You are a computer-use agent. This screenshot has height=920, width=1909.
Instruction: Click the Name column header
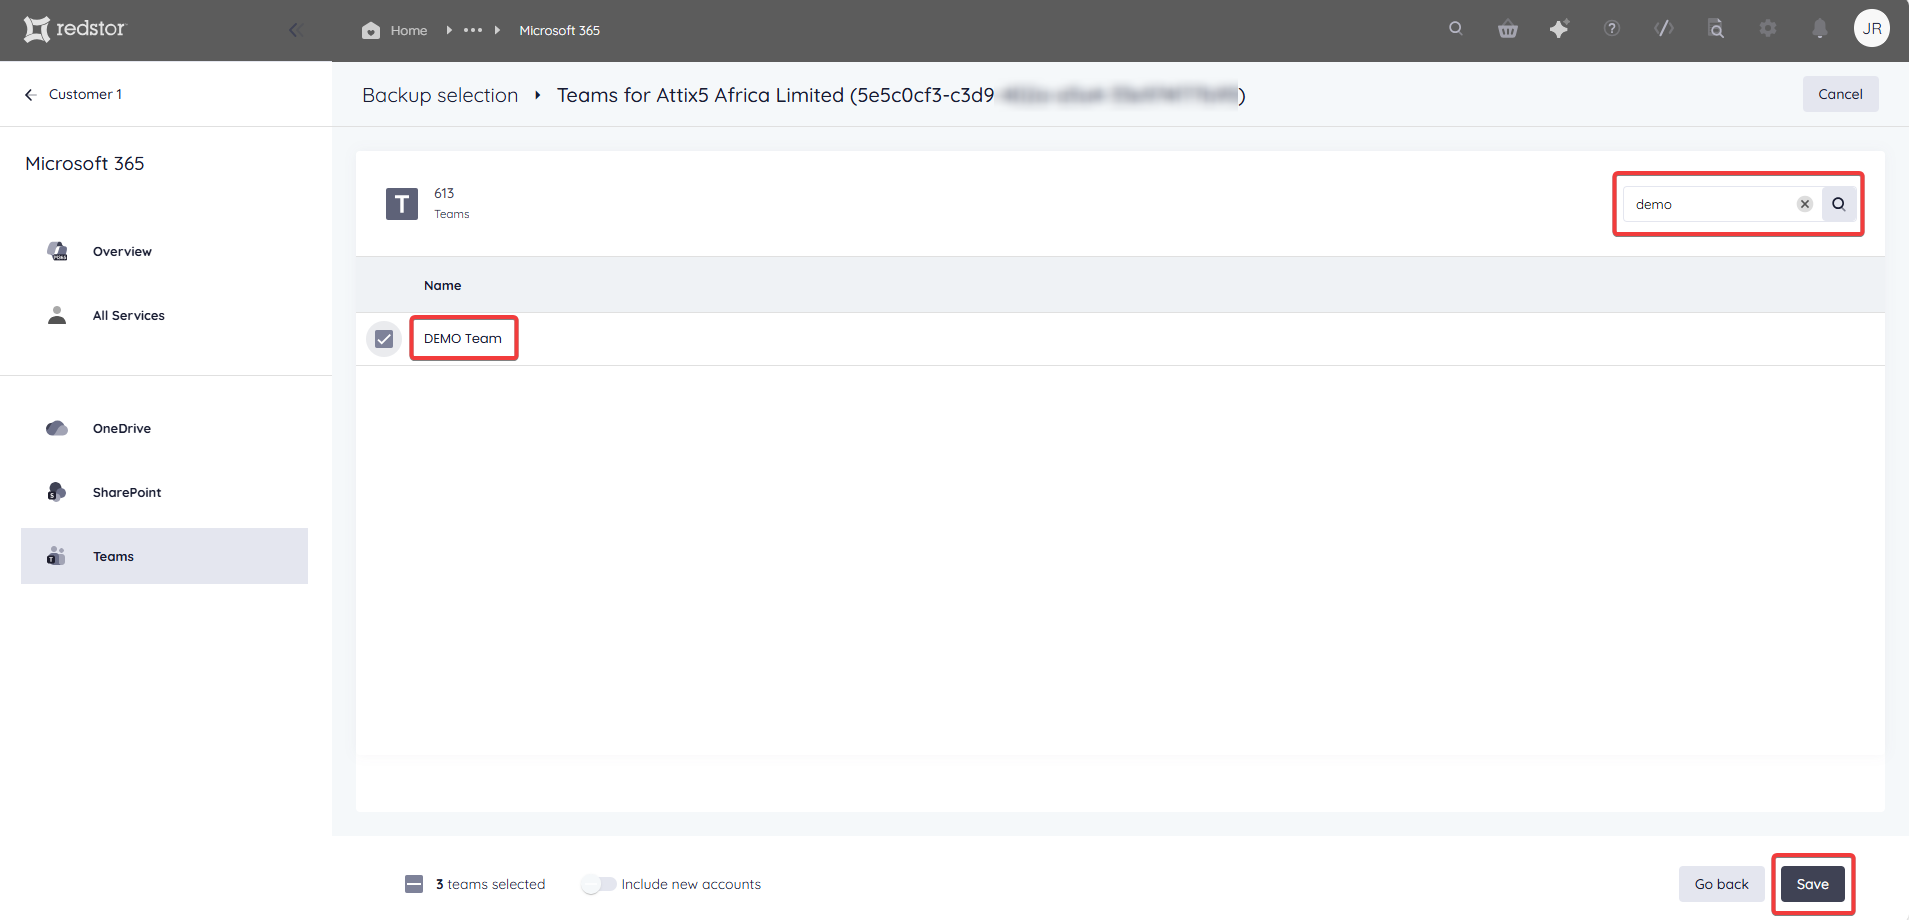(442, 285)
